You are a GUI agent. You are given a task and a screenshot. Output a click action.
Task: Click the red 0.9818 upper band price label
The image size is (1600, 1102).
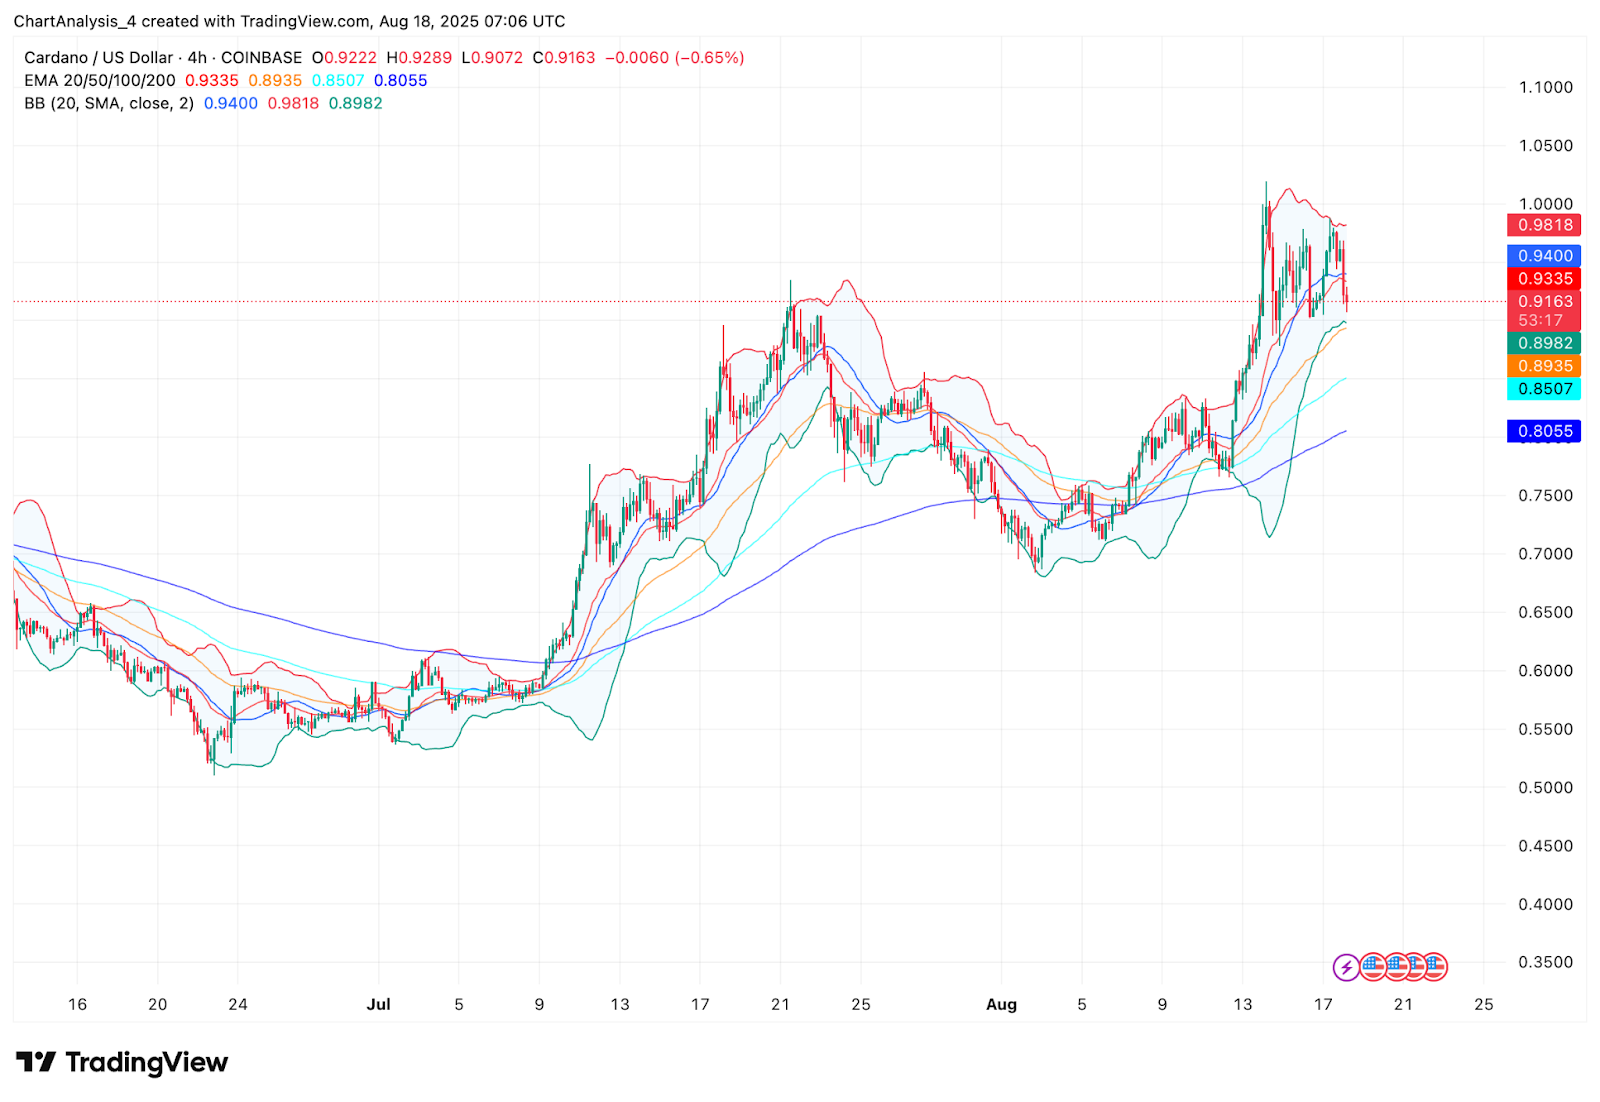click(1544, 226)
